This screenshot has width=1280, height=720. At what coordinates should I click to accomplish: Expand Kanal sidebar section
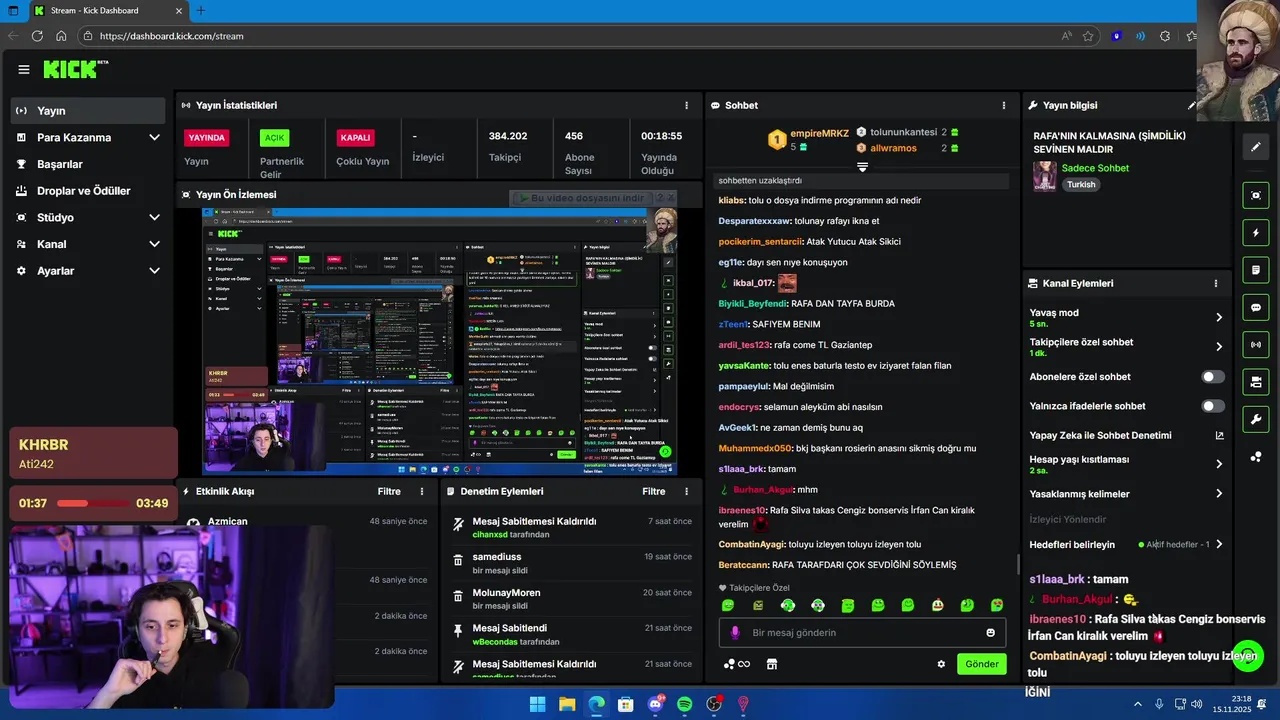pos(154,244)
